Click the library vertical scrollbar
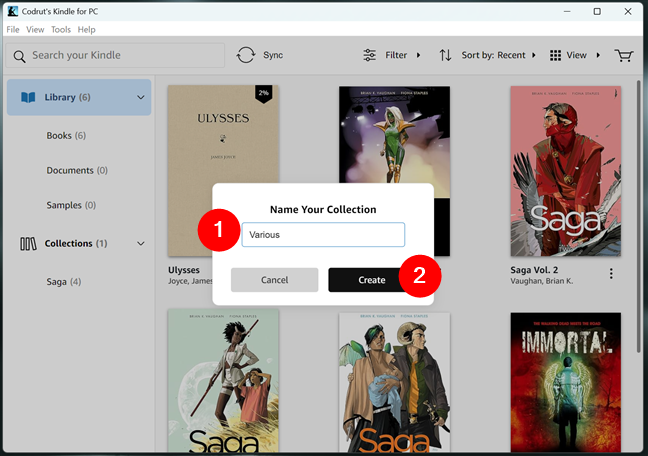Screen dimensions: 648x456 click(639, 215)
